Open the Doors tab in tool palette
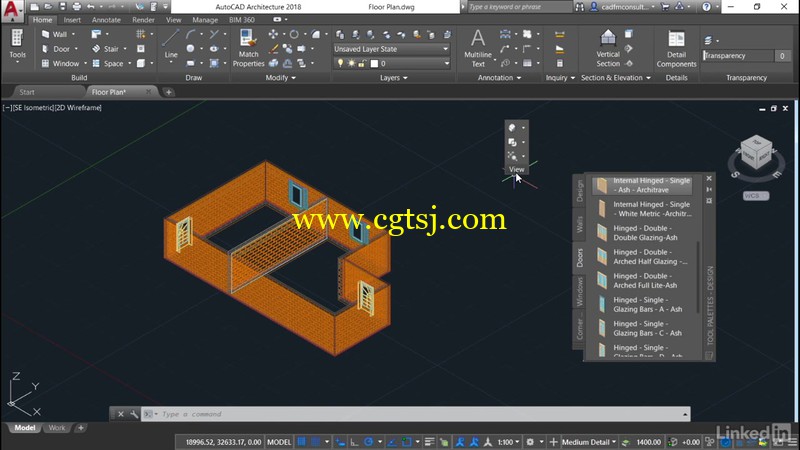Image resolution: width=800 pixels, height=450 pixels. 579,258
